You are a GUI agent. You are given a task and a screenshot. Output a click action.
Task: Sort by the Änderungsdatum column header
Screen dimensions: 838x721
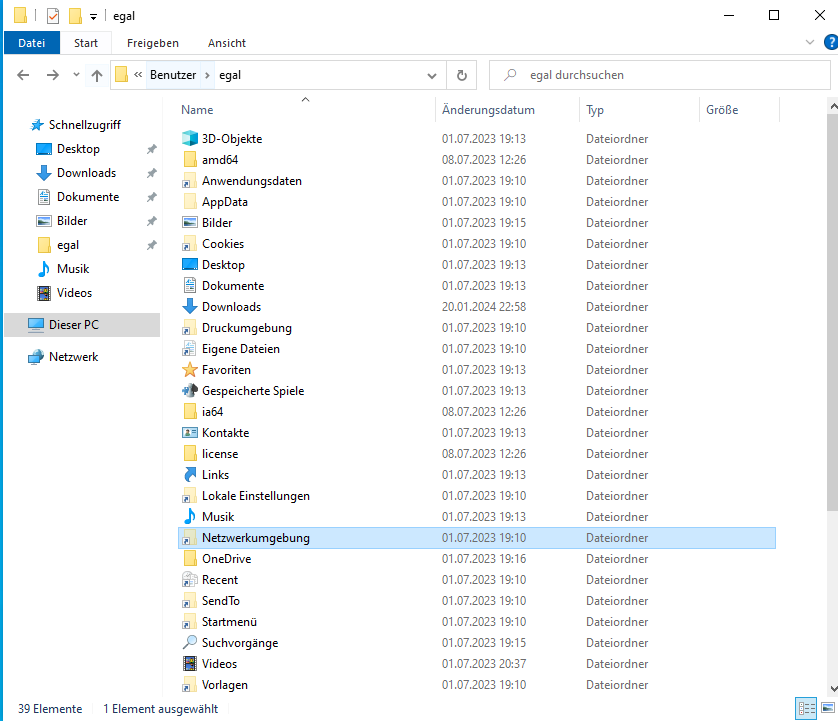488,110
